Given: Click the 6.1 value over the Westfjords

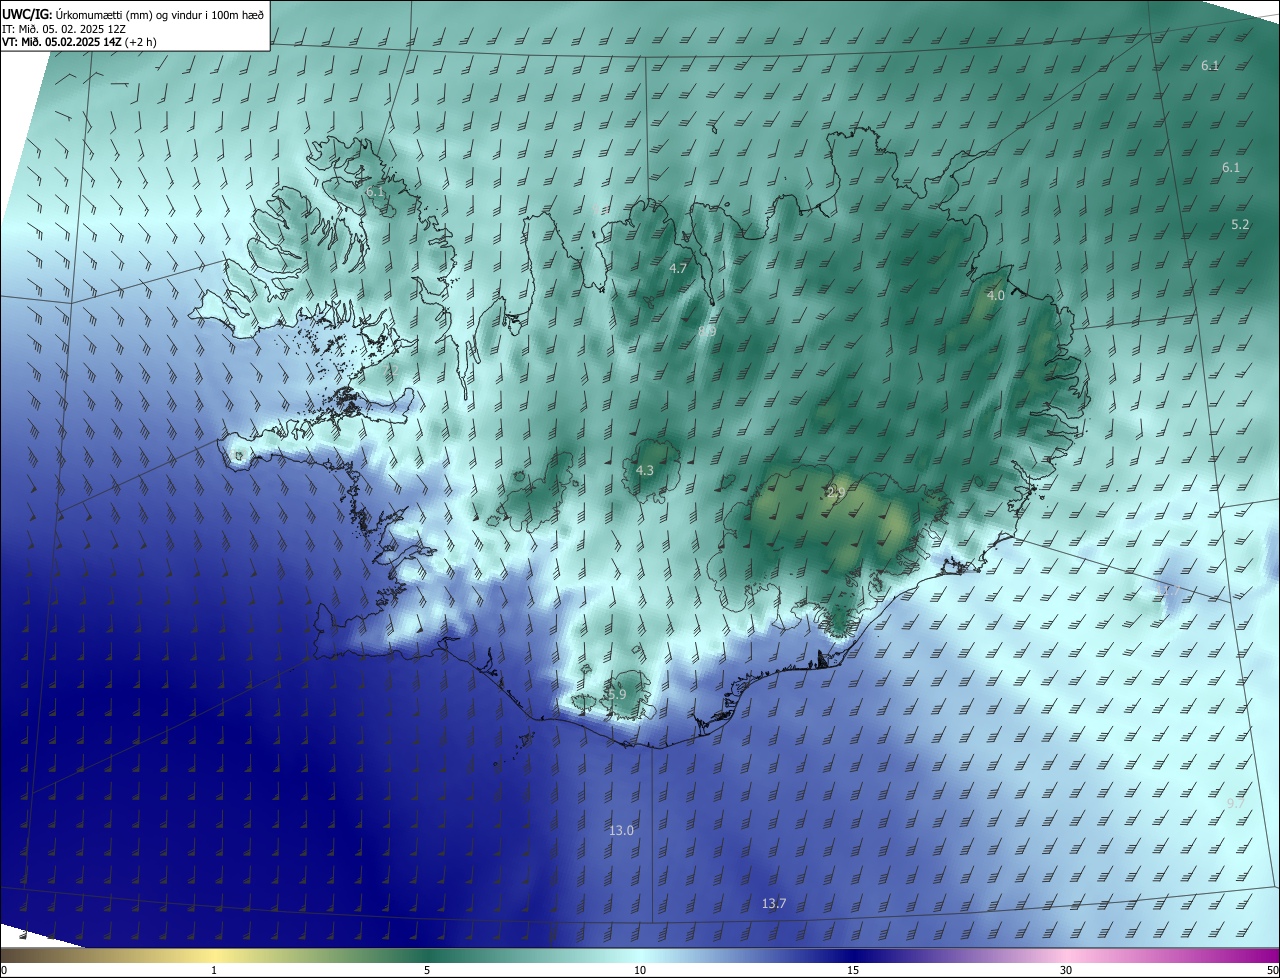Looking at the screenshot, I should 375,191.
